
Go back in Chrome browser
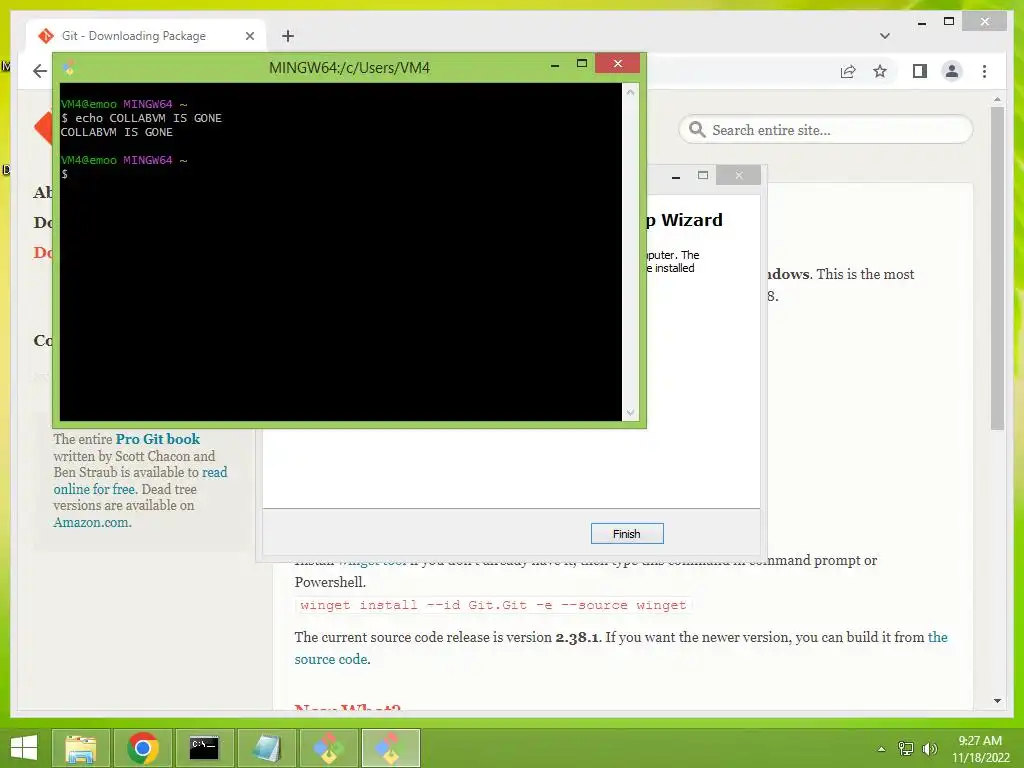[x=40, y=71]
